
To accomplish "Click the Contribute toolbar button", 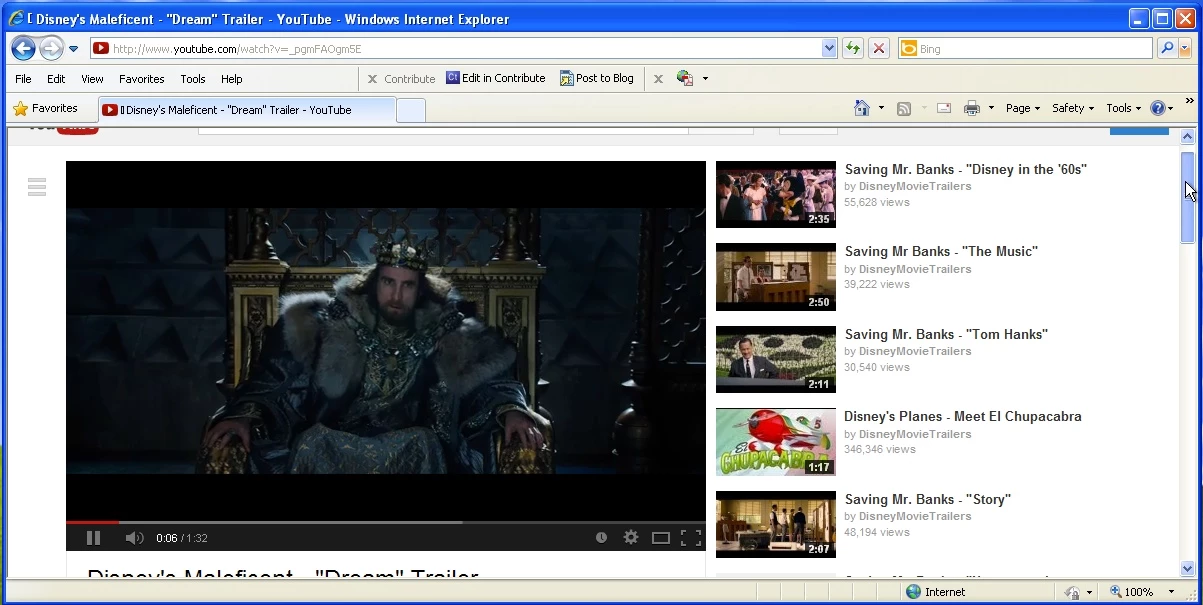I will point(401,79).
